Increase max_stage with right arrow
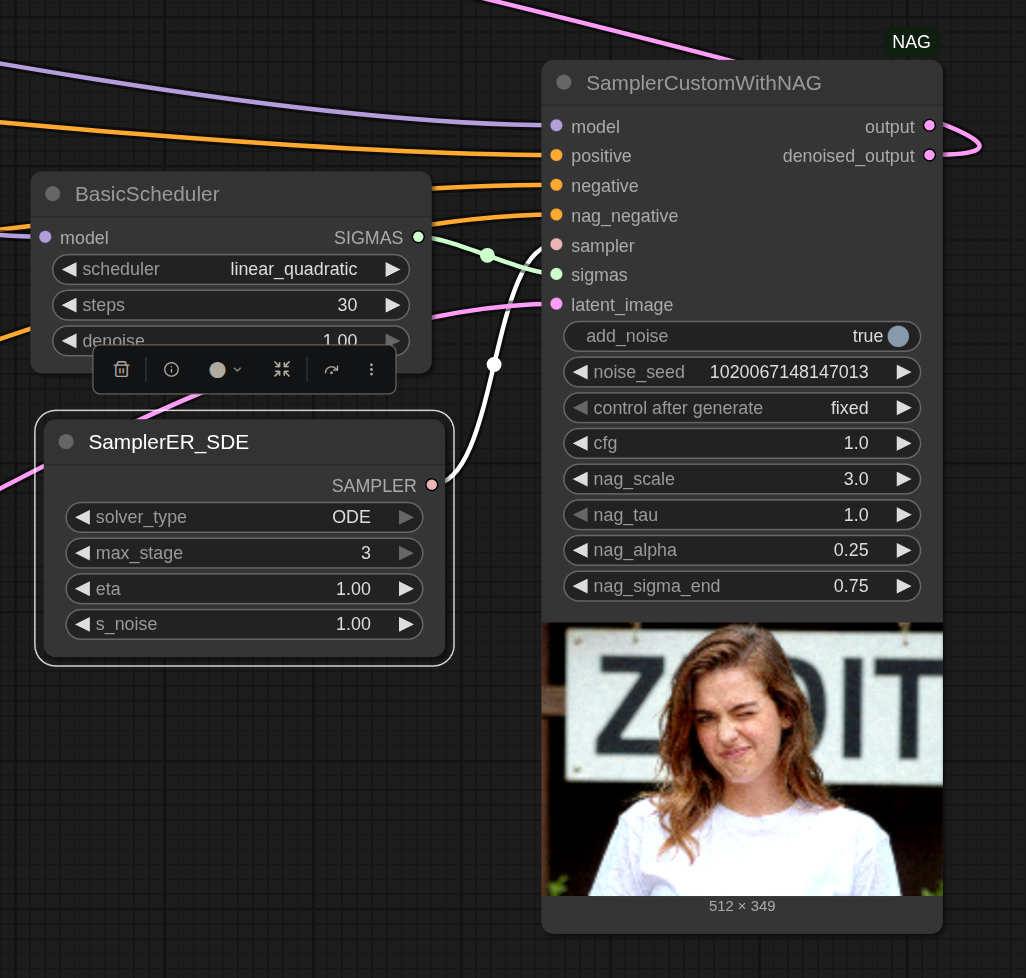1026x978 pixels. click(406, 553)
